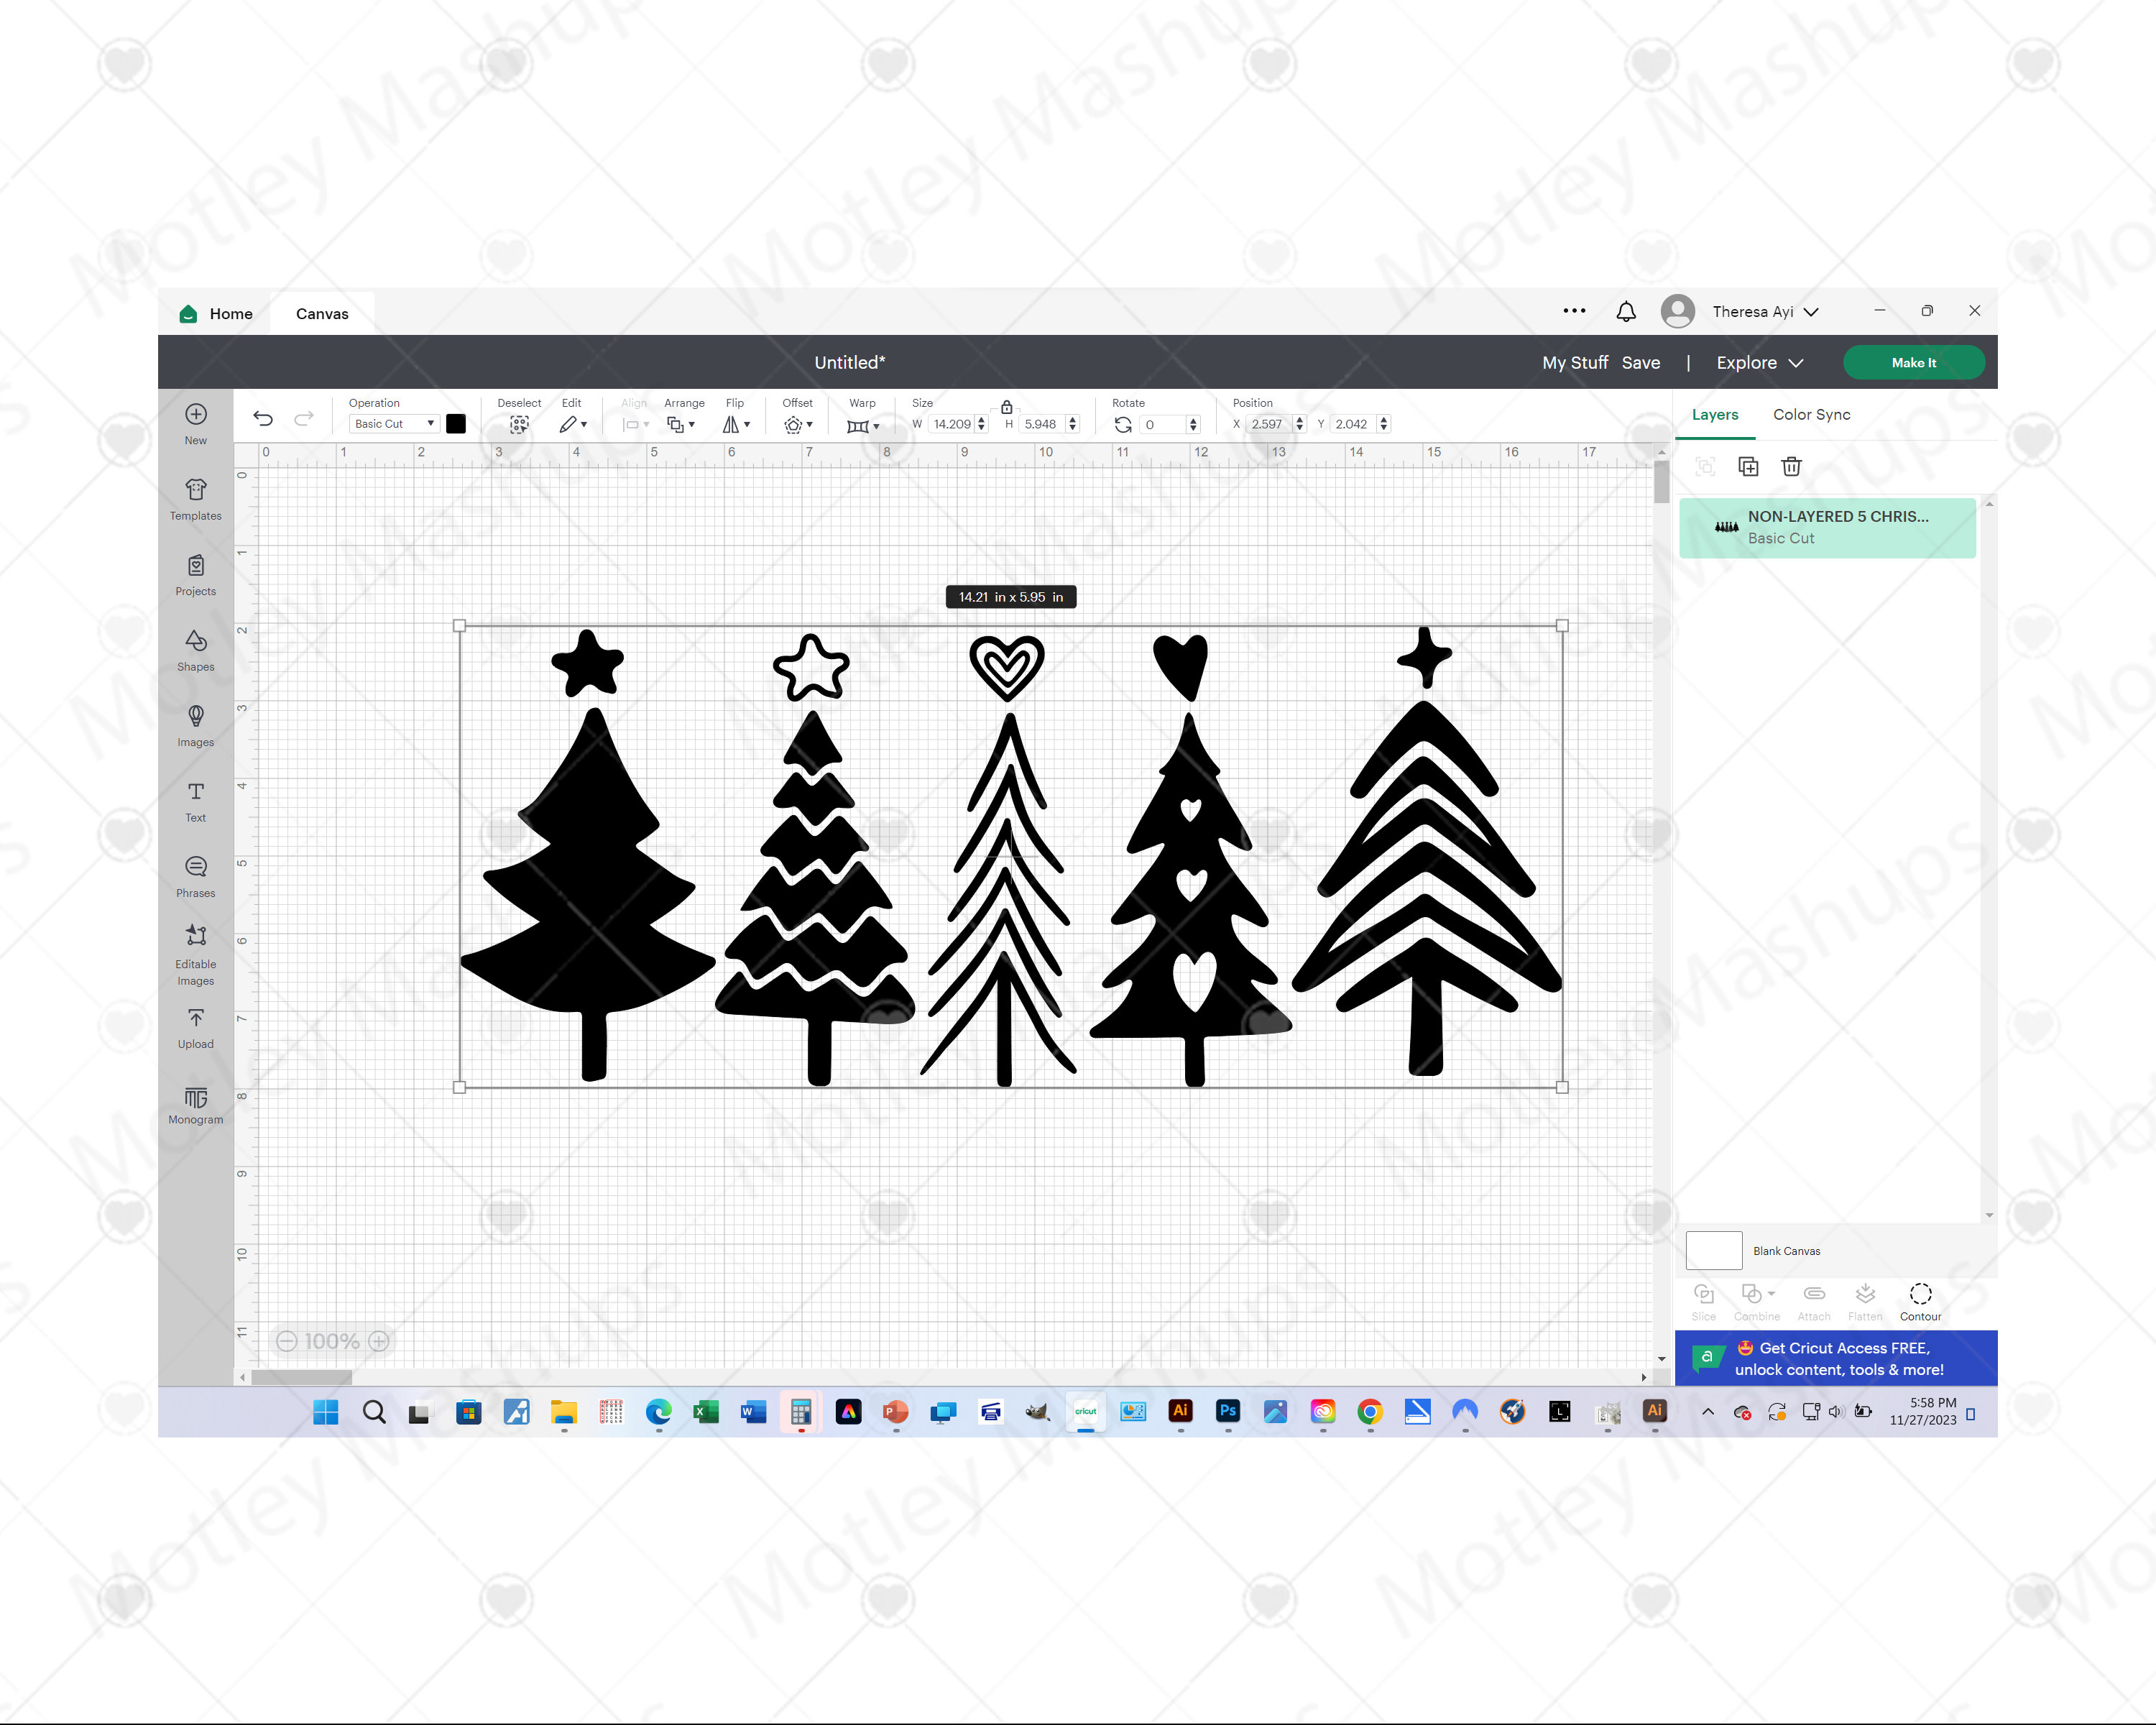This screenshot has width=2156, height=1725.
Task: Apply the Flatten tool to the selection
Action: [x=1865, y=1298]
